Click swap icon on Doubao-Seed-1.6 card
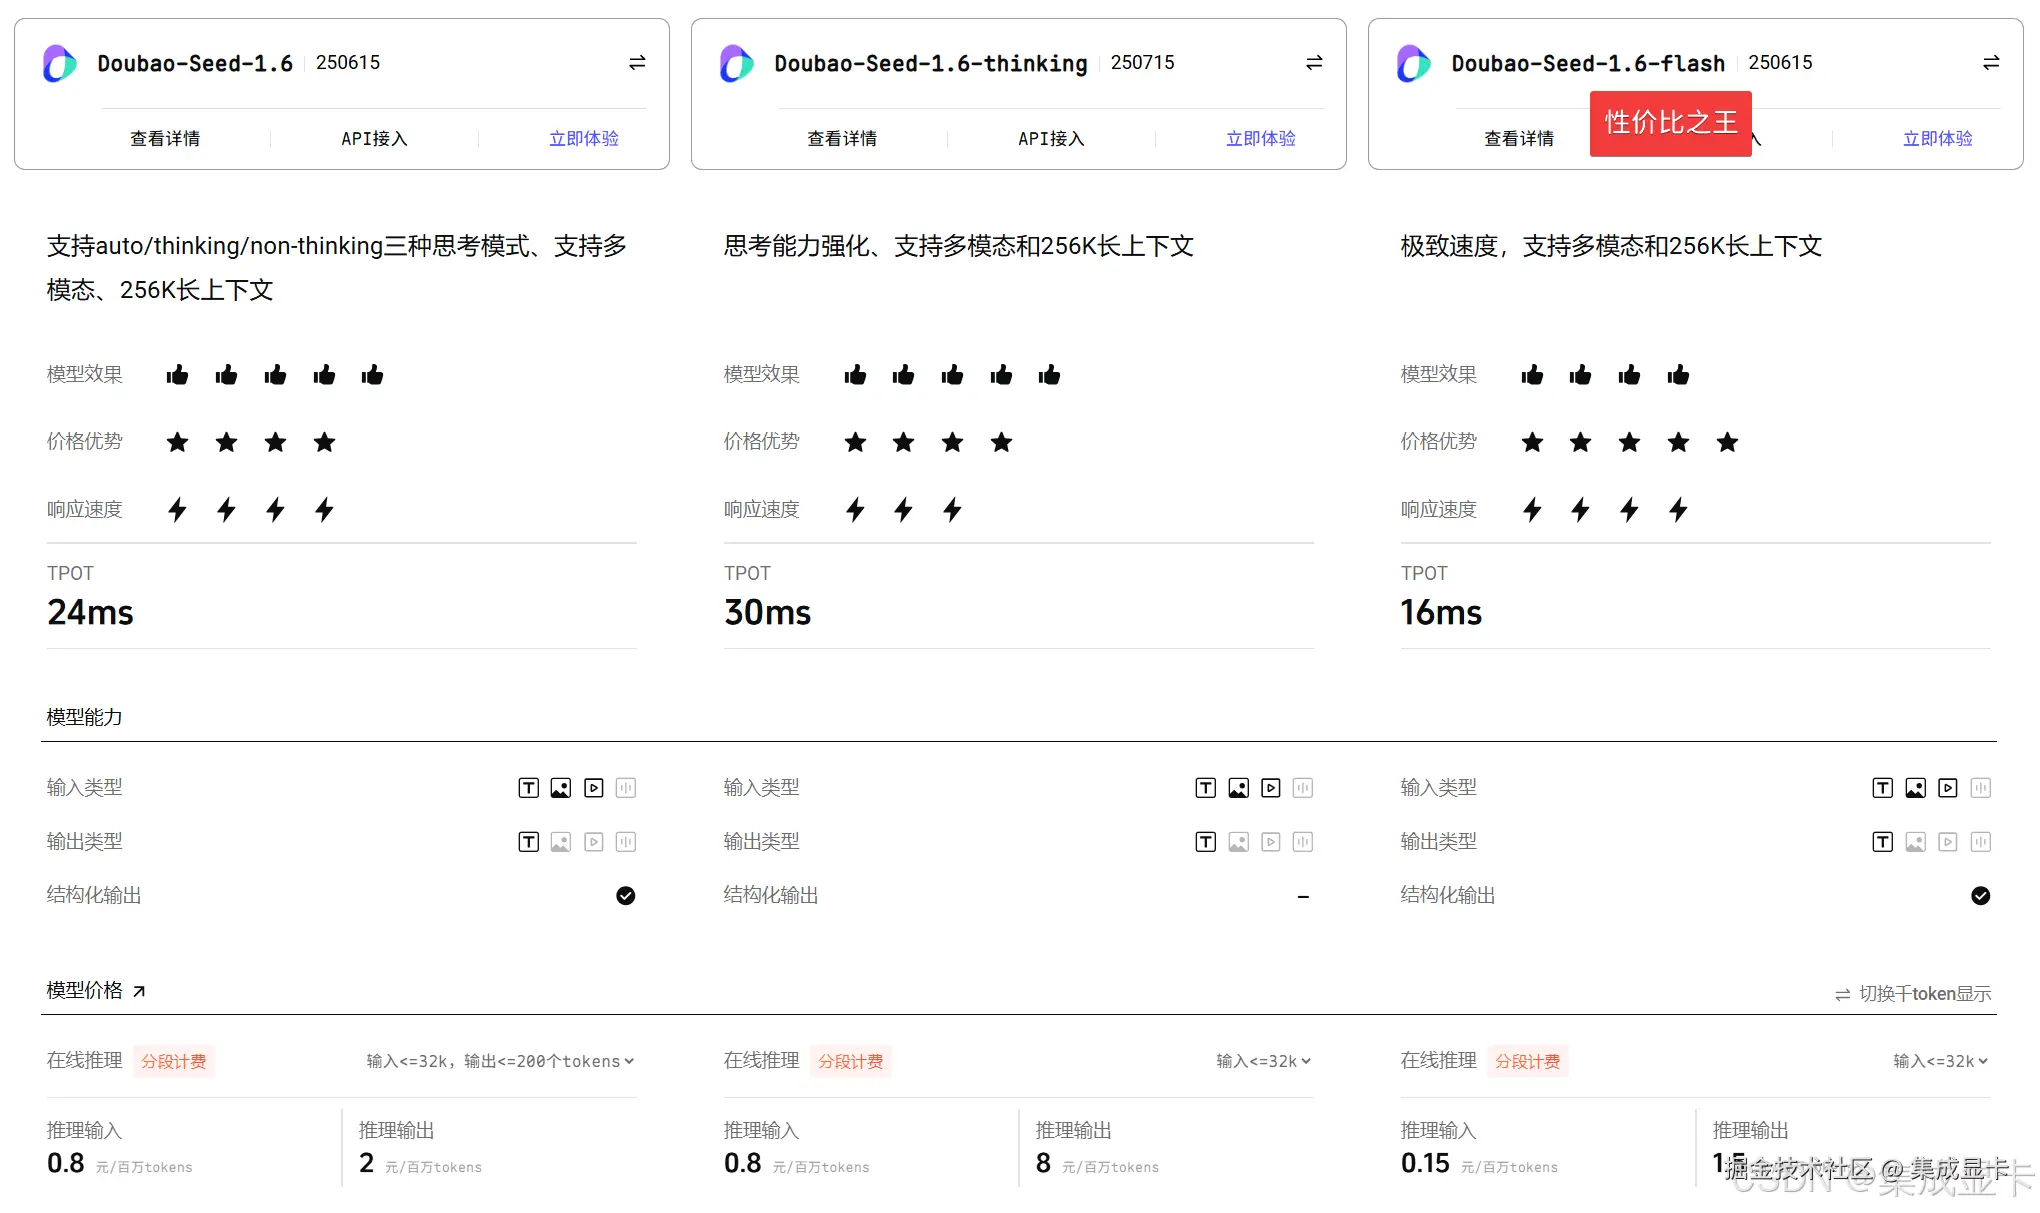The height and width of the screenshot is (1213, 2040). pos(637,63)
